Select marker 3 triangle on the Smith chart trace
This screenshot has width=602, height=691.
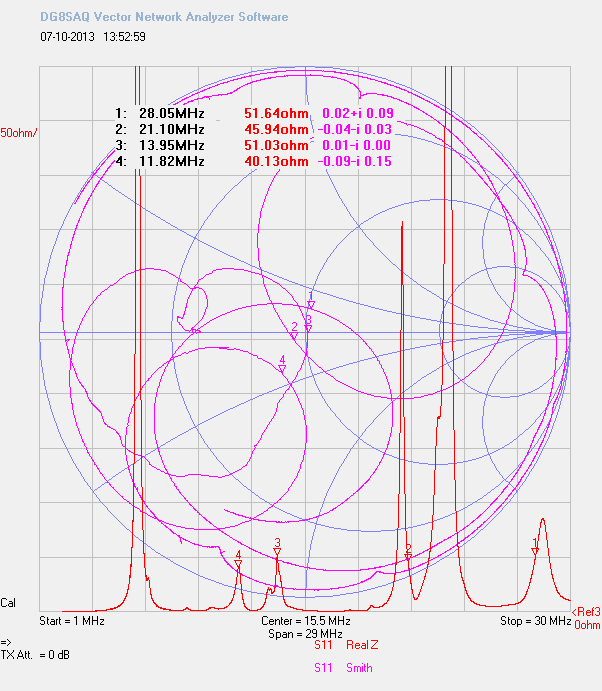[308, 328]
